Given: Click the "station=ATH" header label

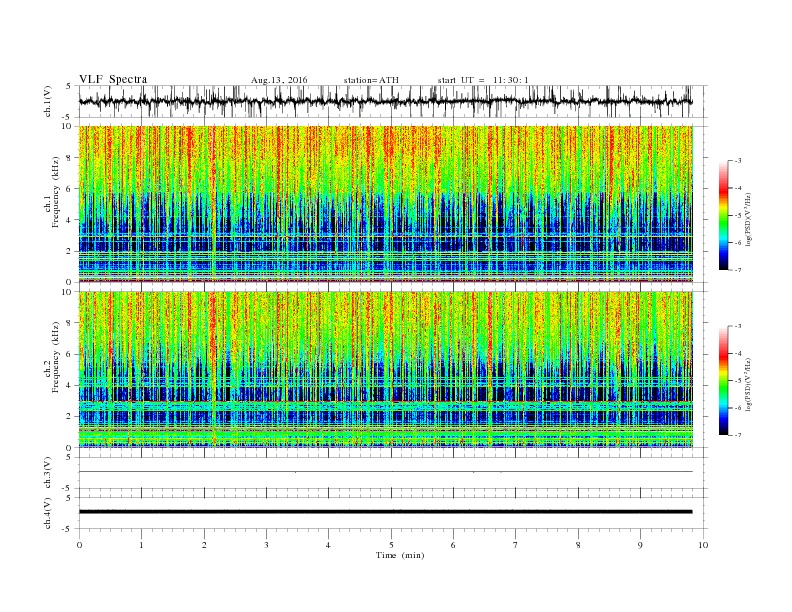Looking at the screenshot, I should 371,80.
